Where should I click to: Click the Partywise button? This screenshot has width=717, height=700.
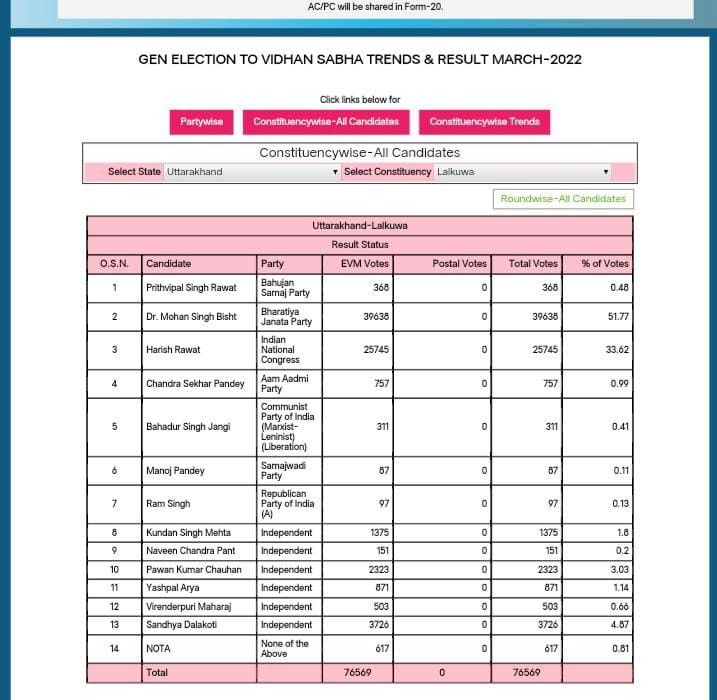[x=201, y=122]
